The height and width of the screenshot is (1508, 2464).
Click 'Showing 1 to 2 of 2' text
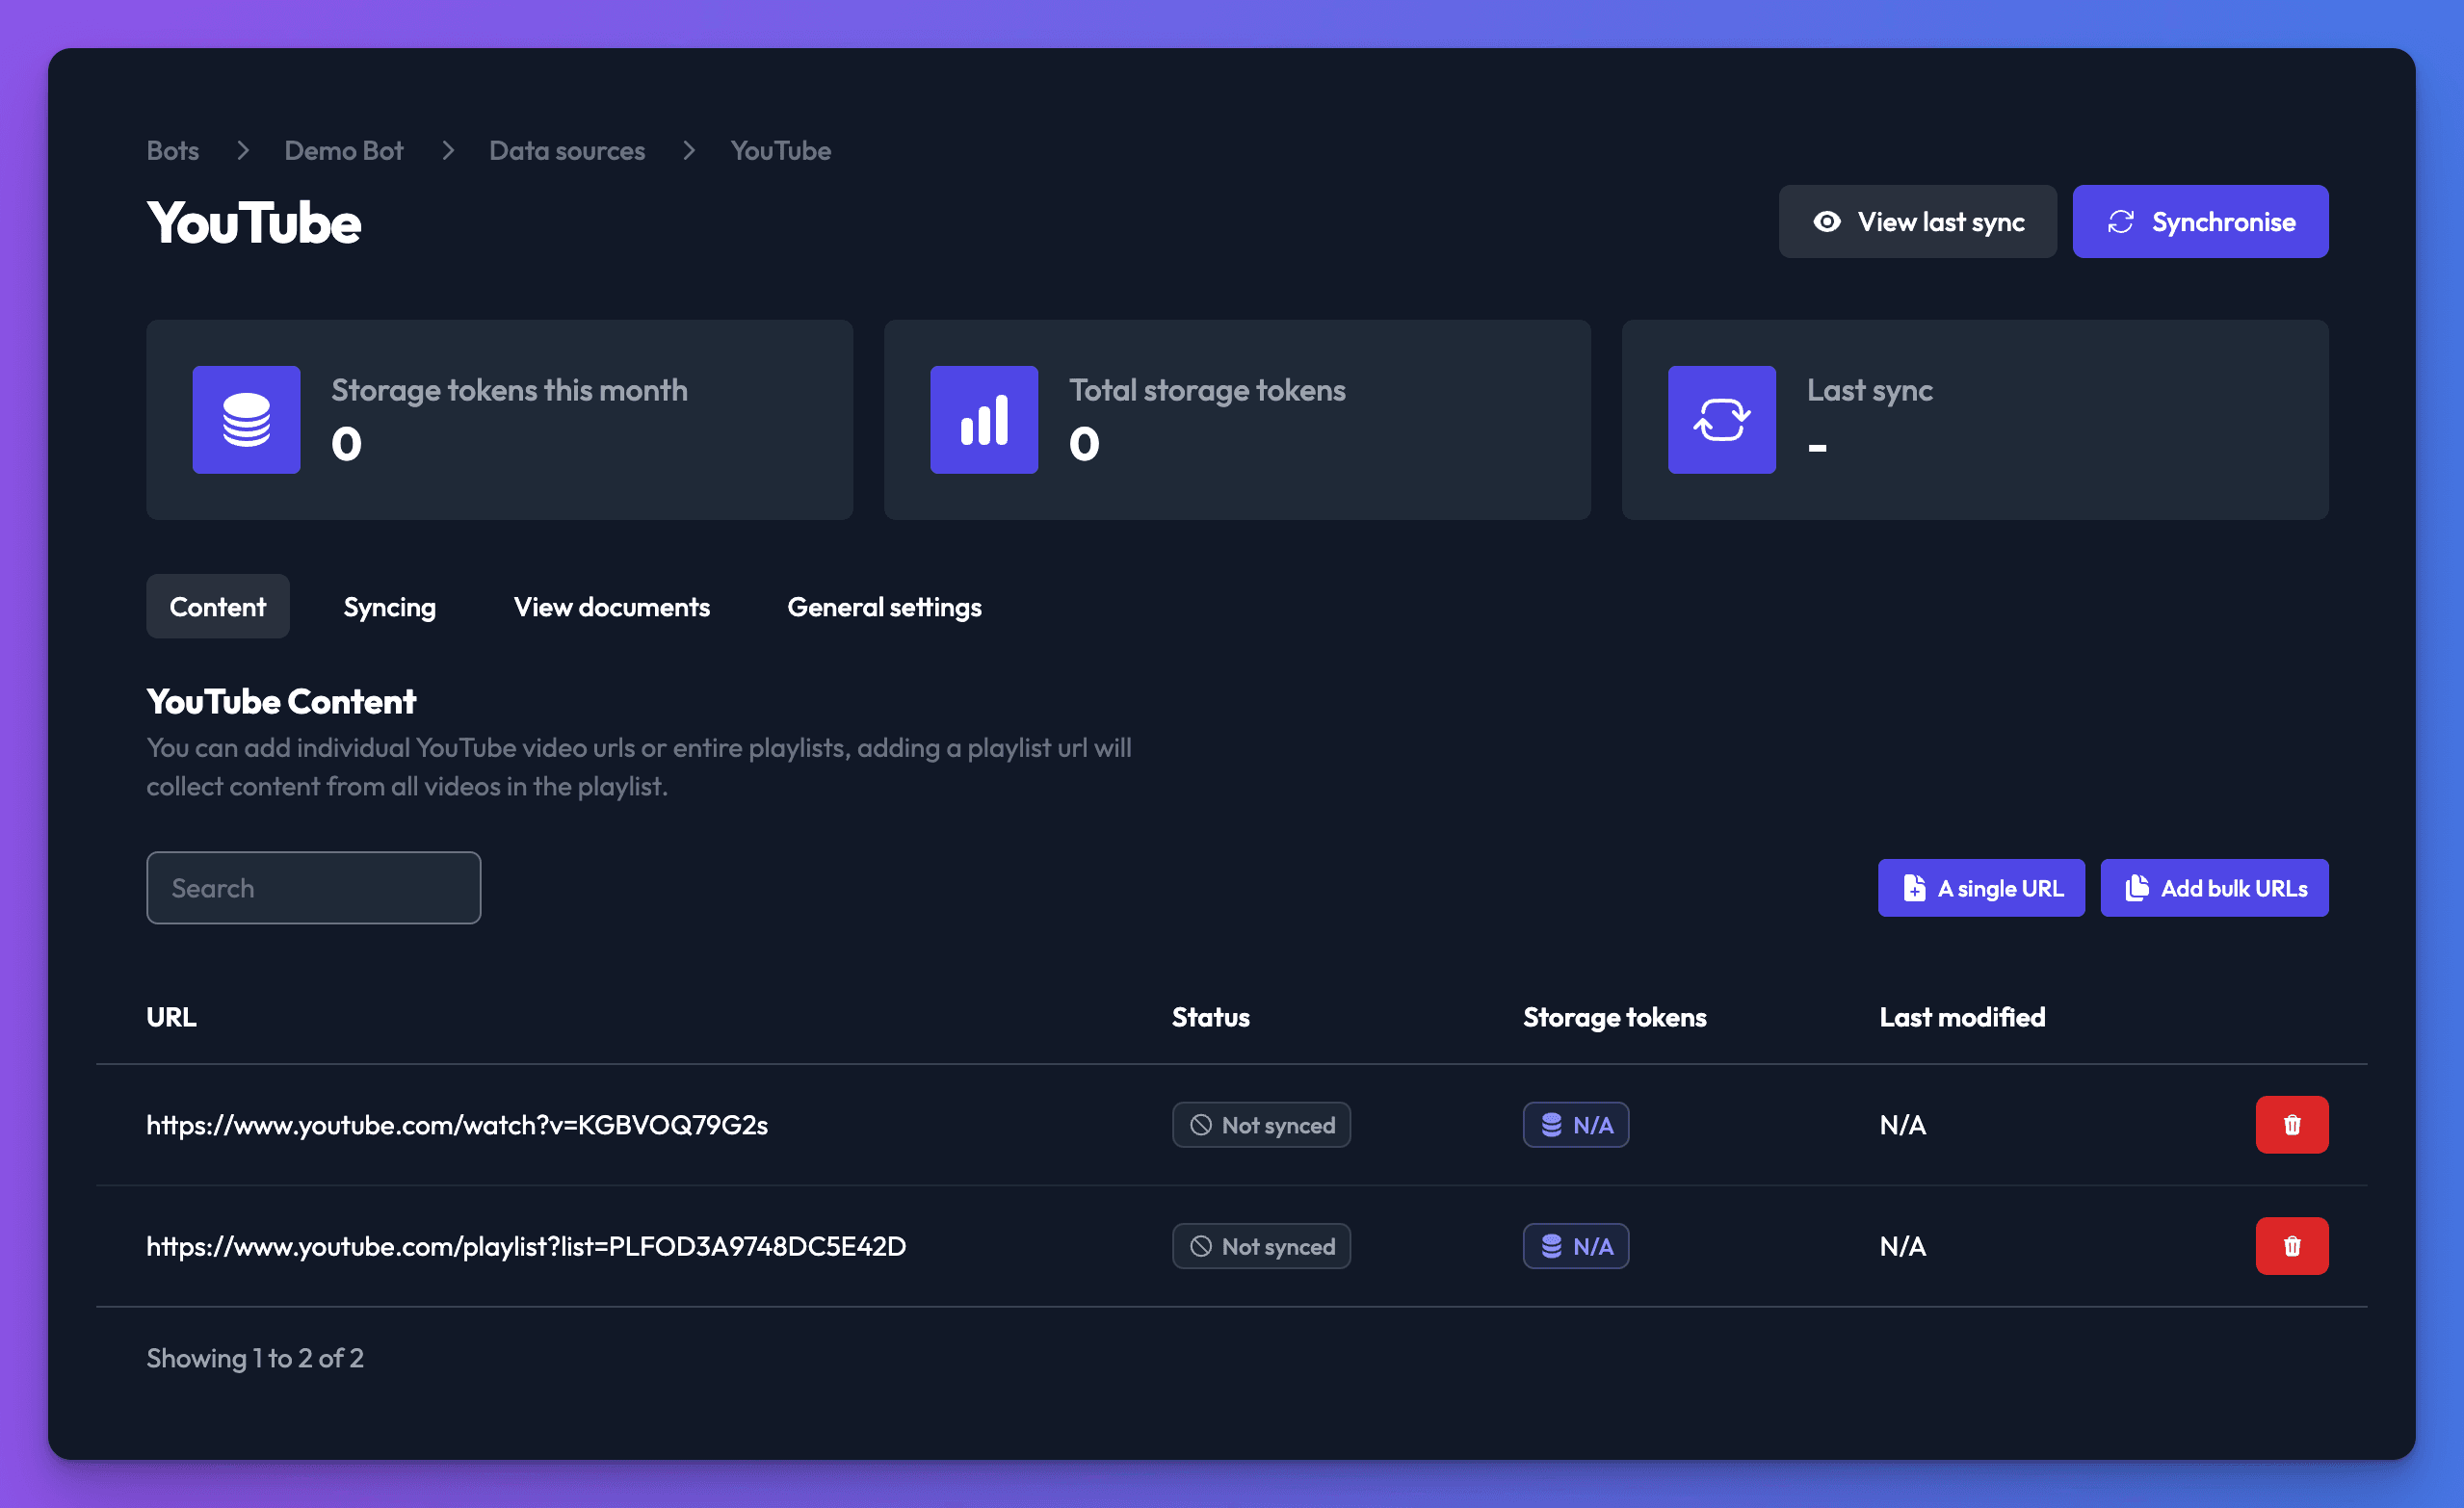pyautogui.click(x=255, y=1358)
